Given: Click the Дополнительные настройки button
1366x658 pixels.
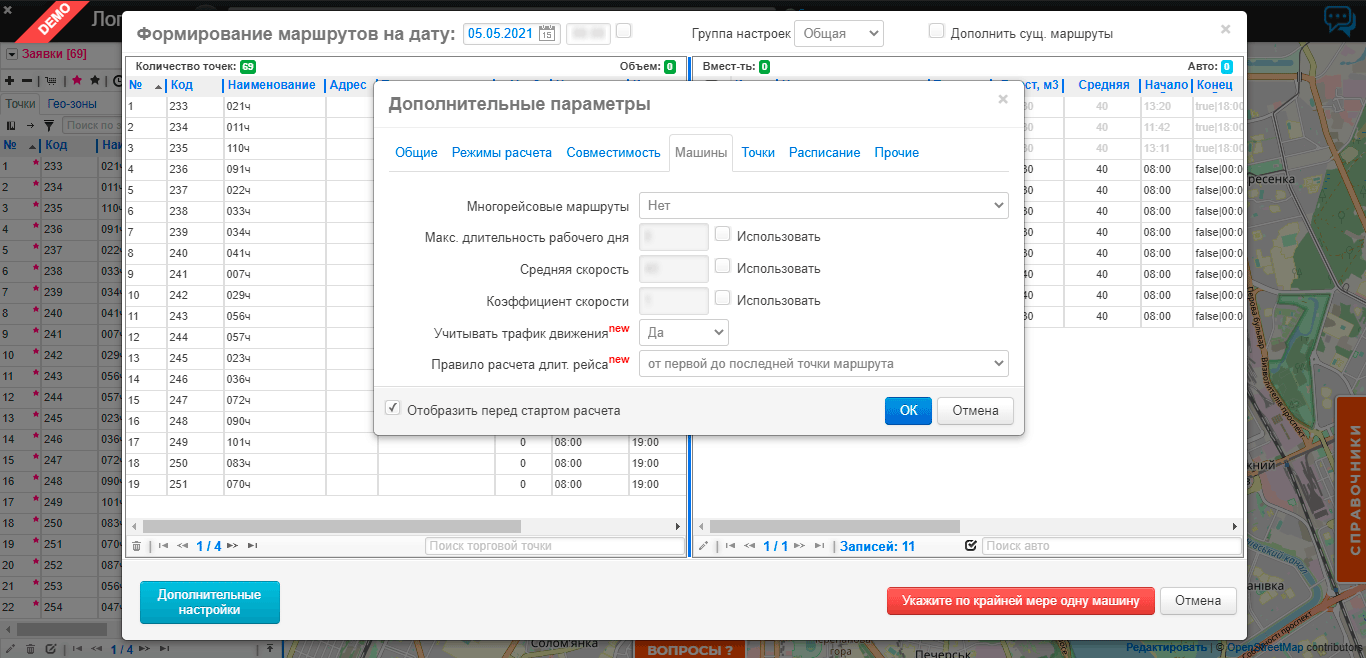Looking at the screenshot, I should point(209,602).
